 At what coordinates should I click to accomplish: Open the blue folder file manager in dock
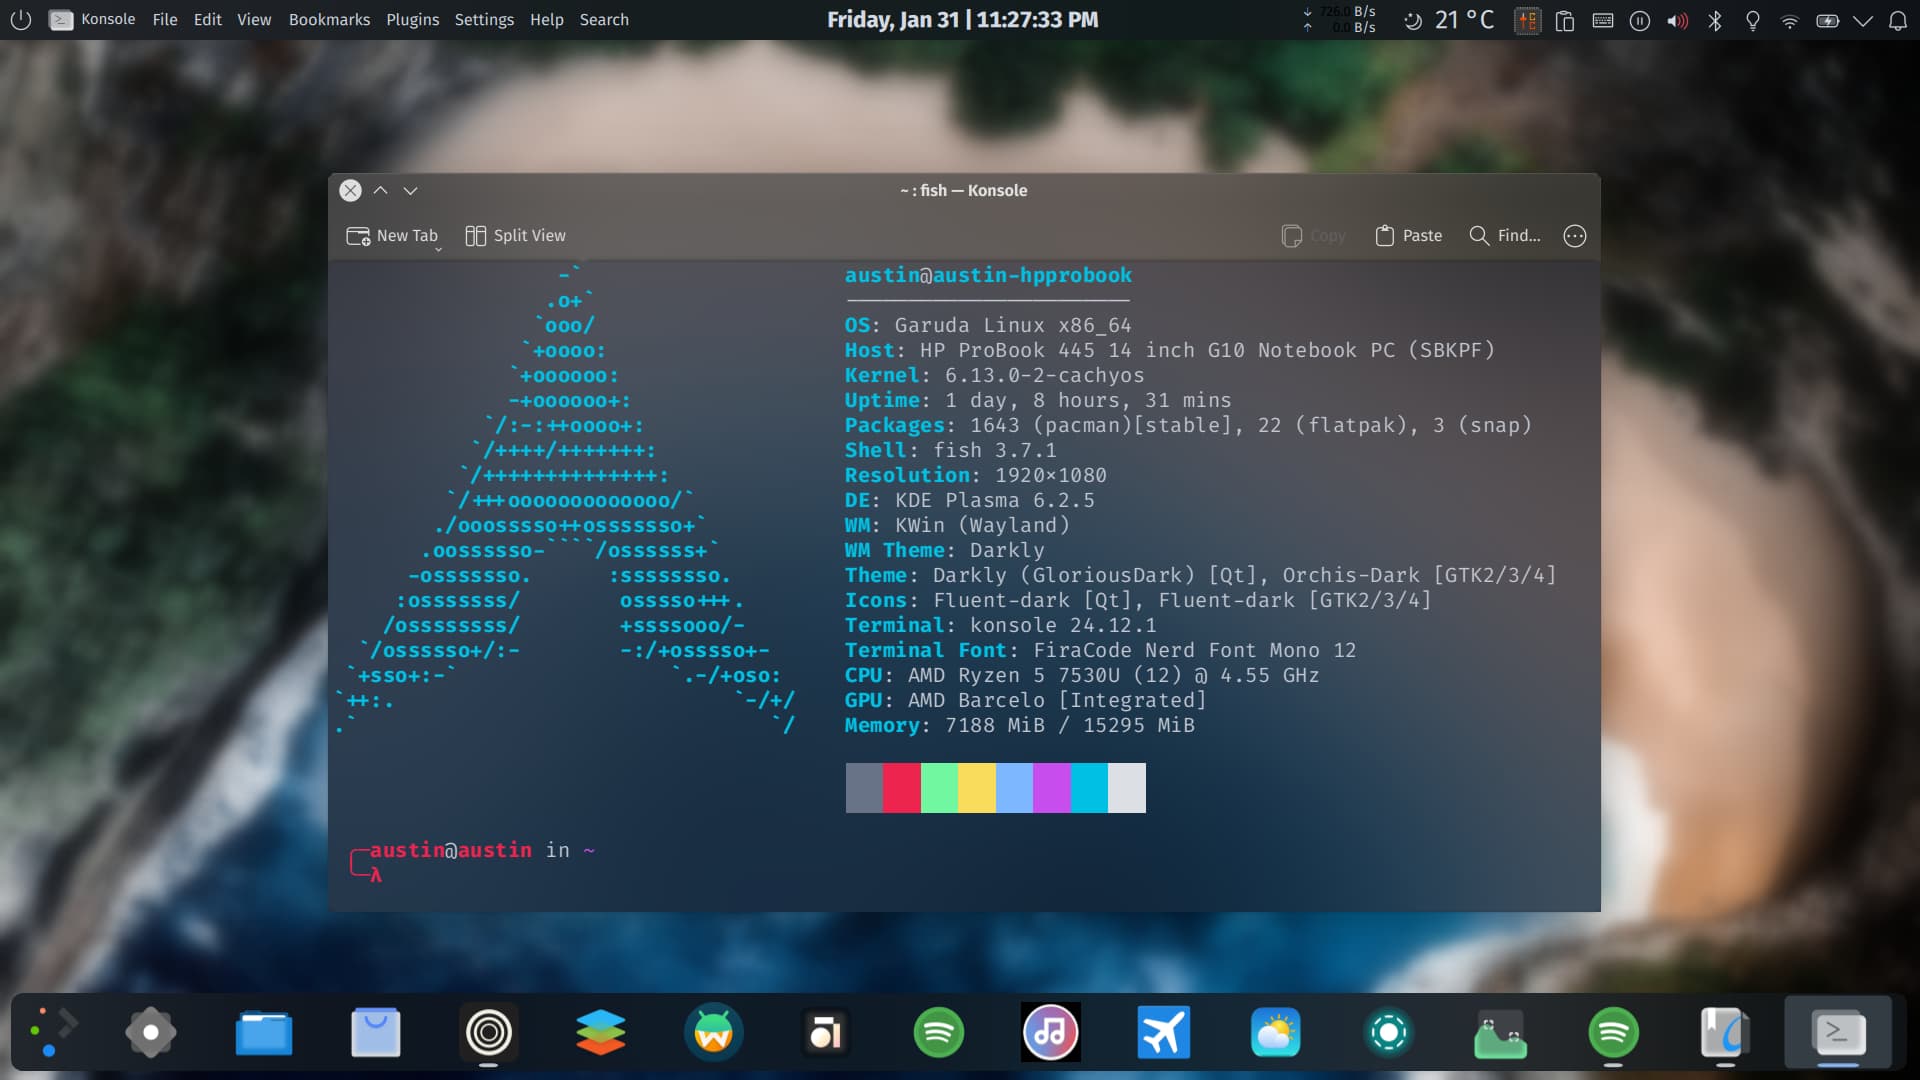[x=264, y=1033]
